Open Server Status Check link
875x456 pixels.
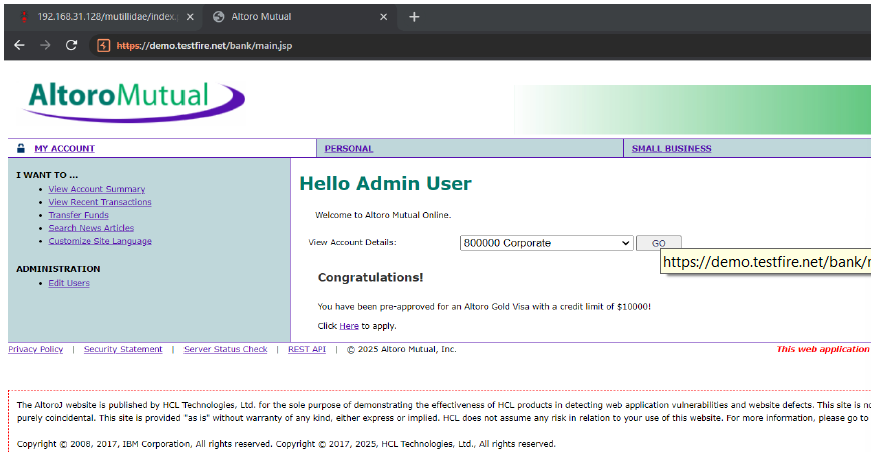pos(225,349)
